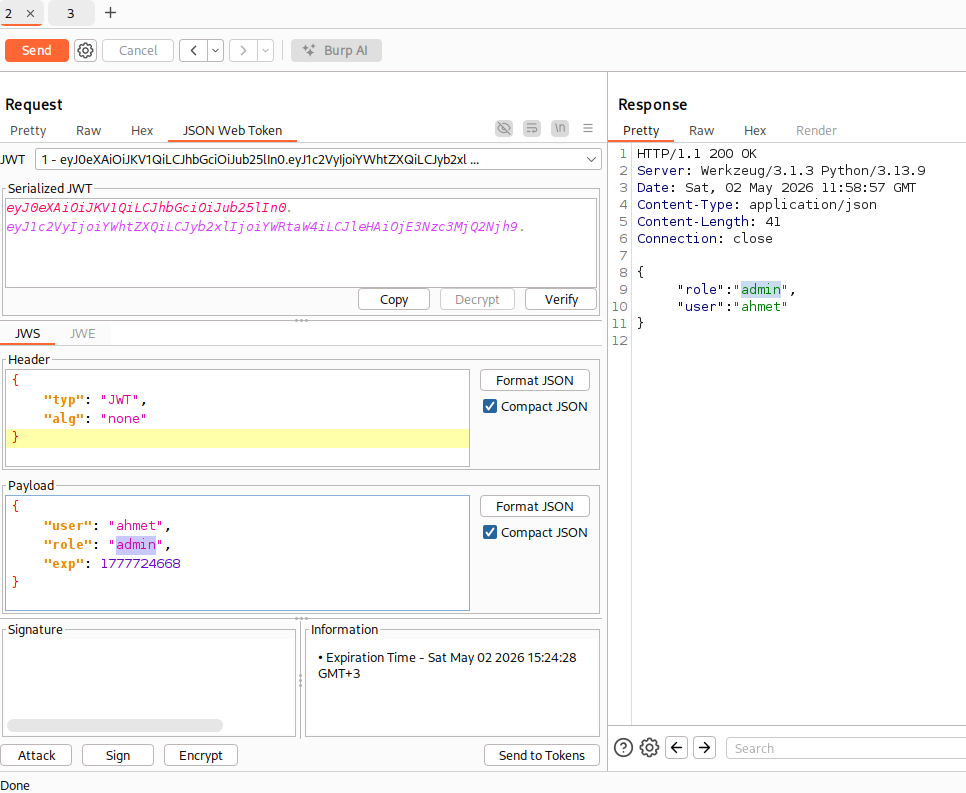Toggle word wrap icon in Request panel
Screen dimensions: 966x793
click(x=532, y=128)
